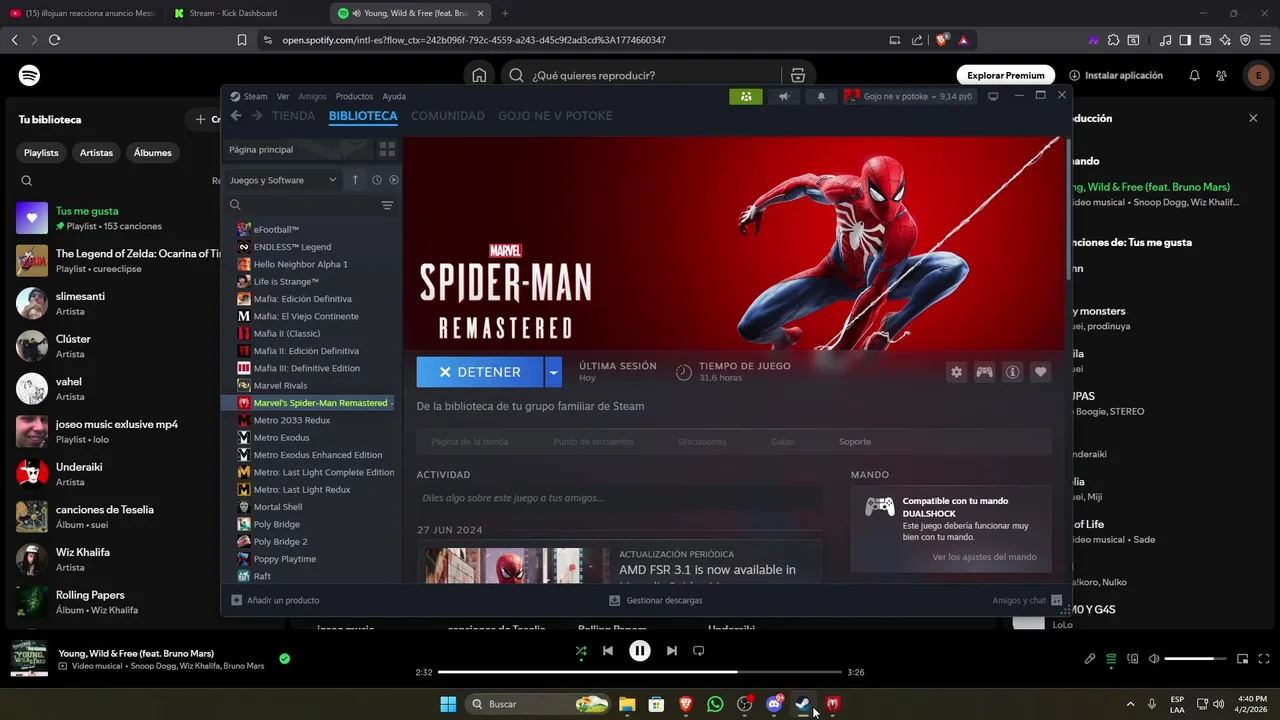1280x720 pixels.
Task: Search within Spotify library magnifier
Action: tap(27, 181)
